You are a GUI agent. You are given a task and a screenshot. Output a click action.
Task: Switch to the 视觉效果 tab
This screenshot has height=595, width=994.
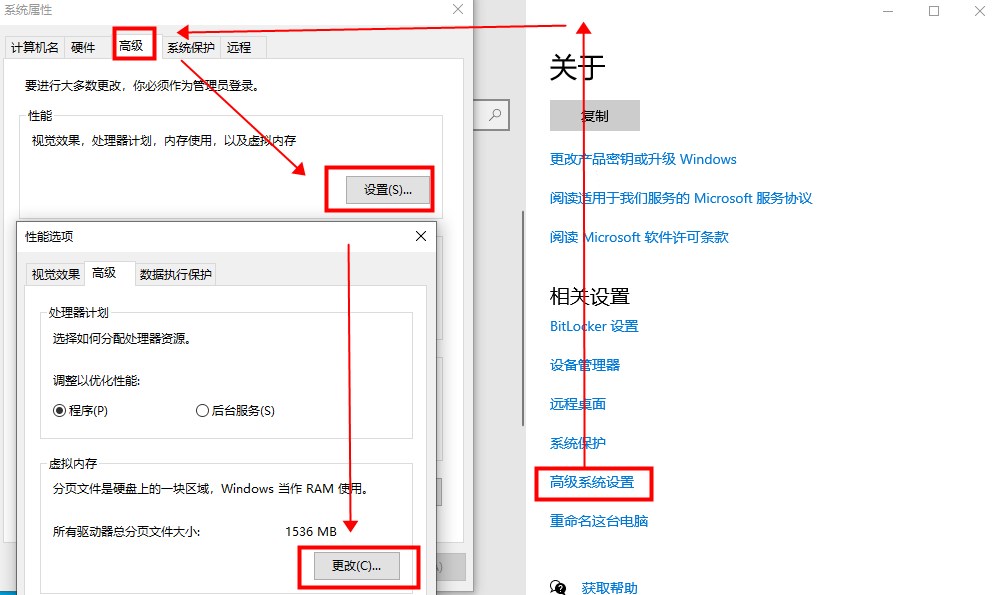(56, 275)
